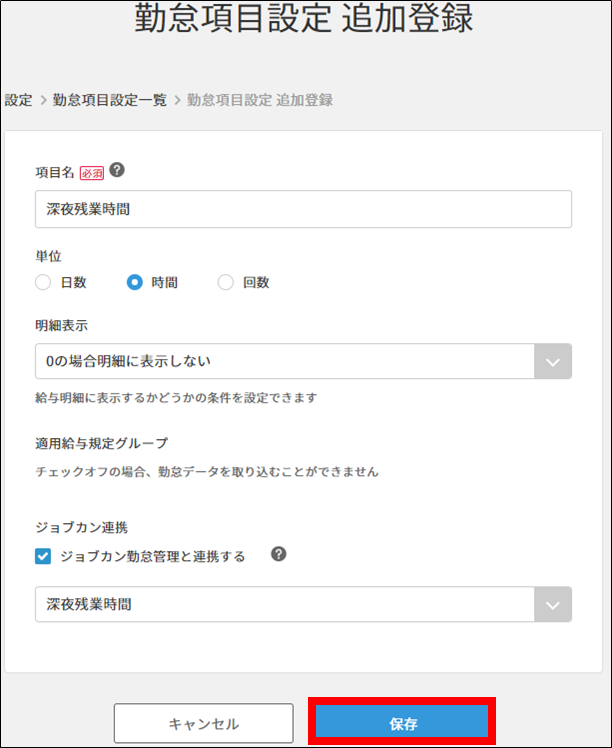Select the 時間 radio button

[x=134, y=283]
